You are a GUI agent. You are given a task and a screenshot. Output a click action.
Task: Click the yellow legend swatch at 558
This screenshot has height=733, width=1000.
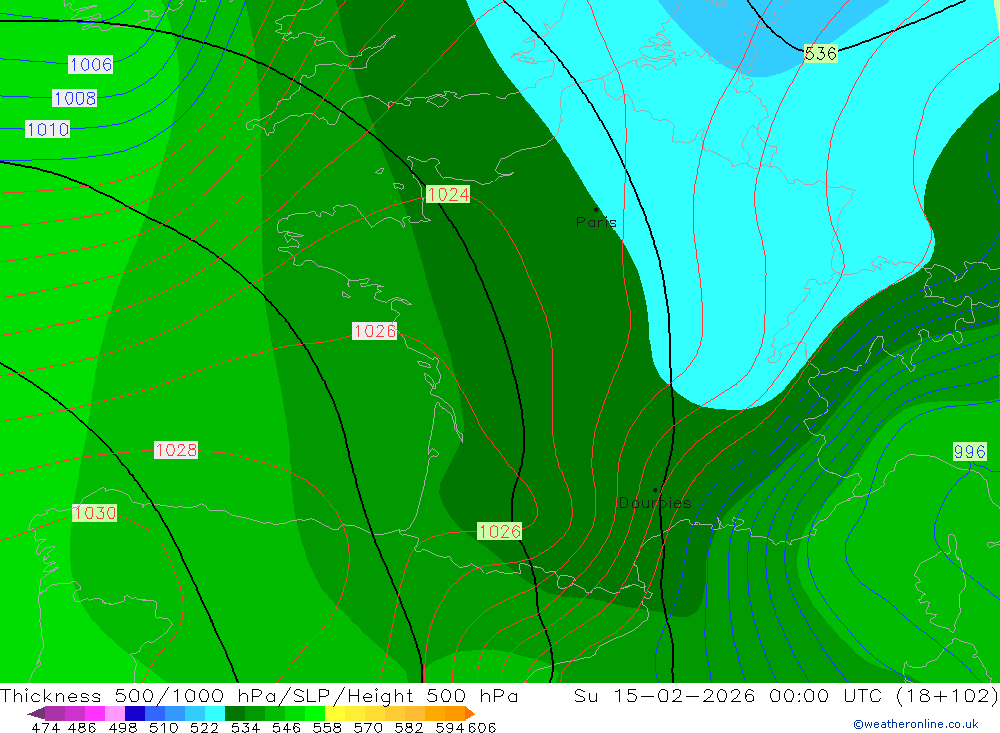pos(335,713)
